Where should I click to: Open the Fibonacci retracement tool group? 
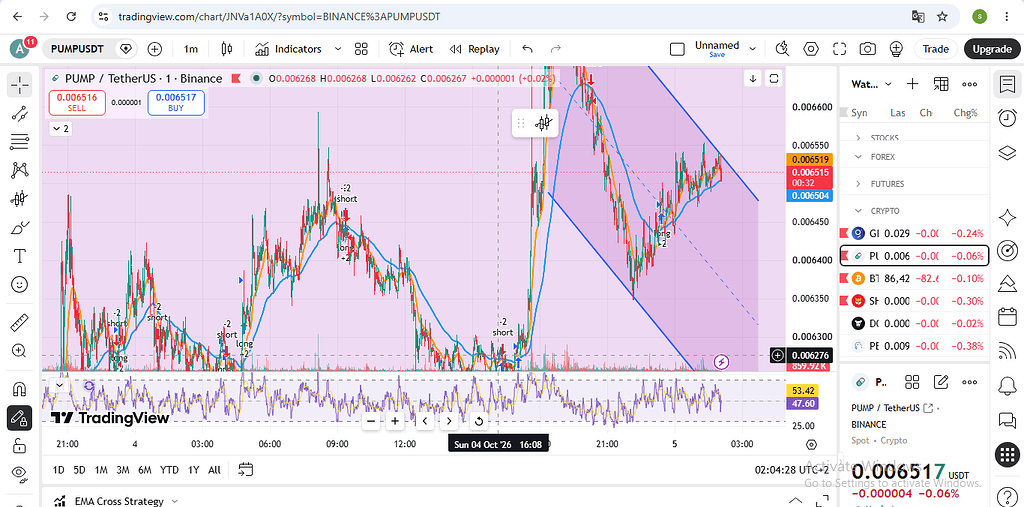coord(20,142)
